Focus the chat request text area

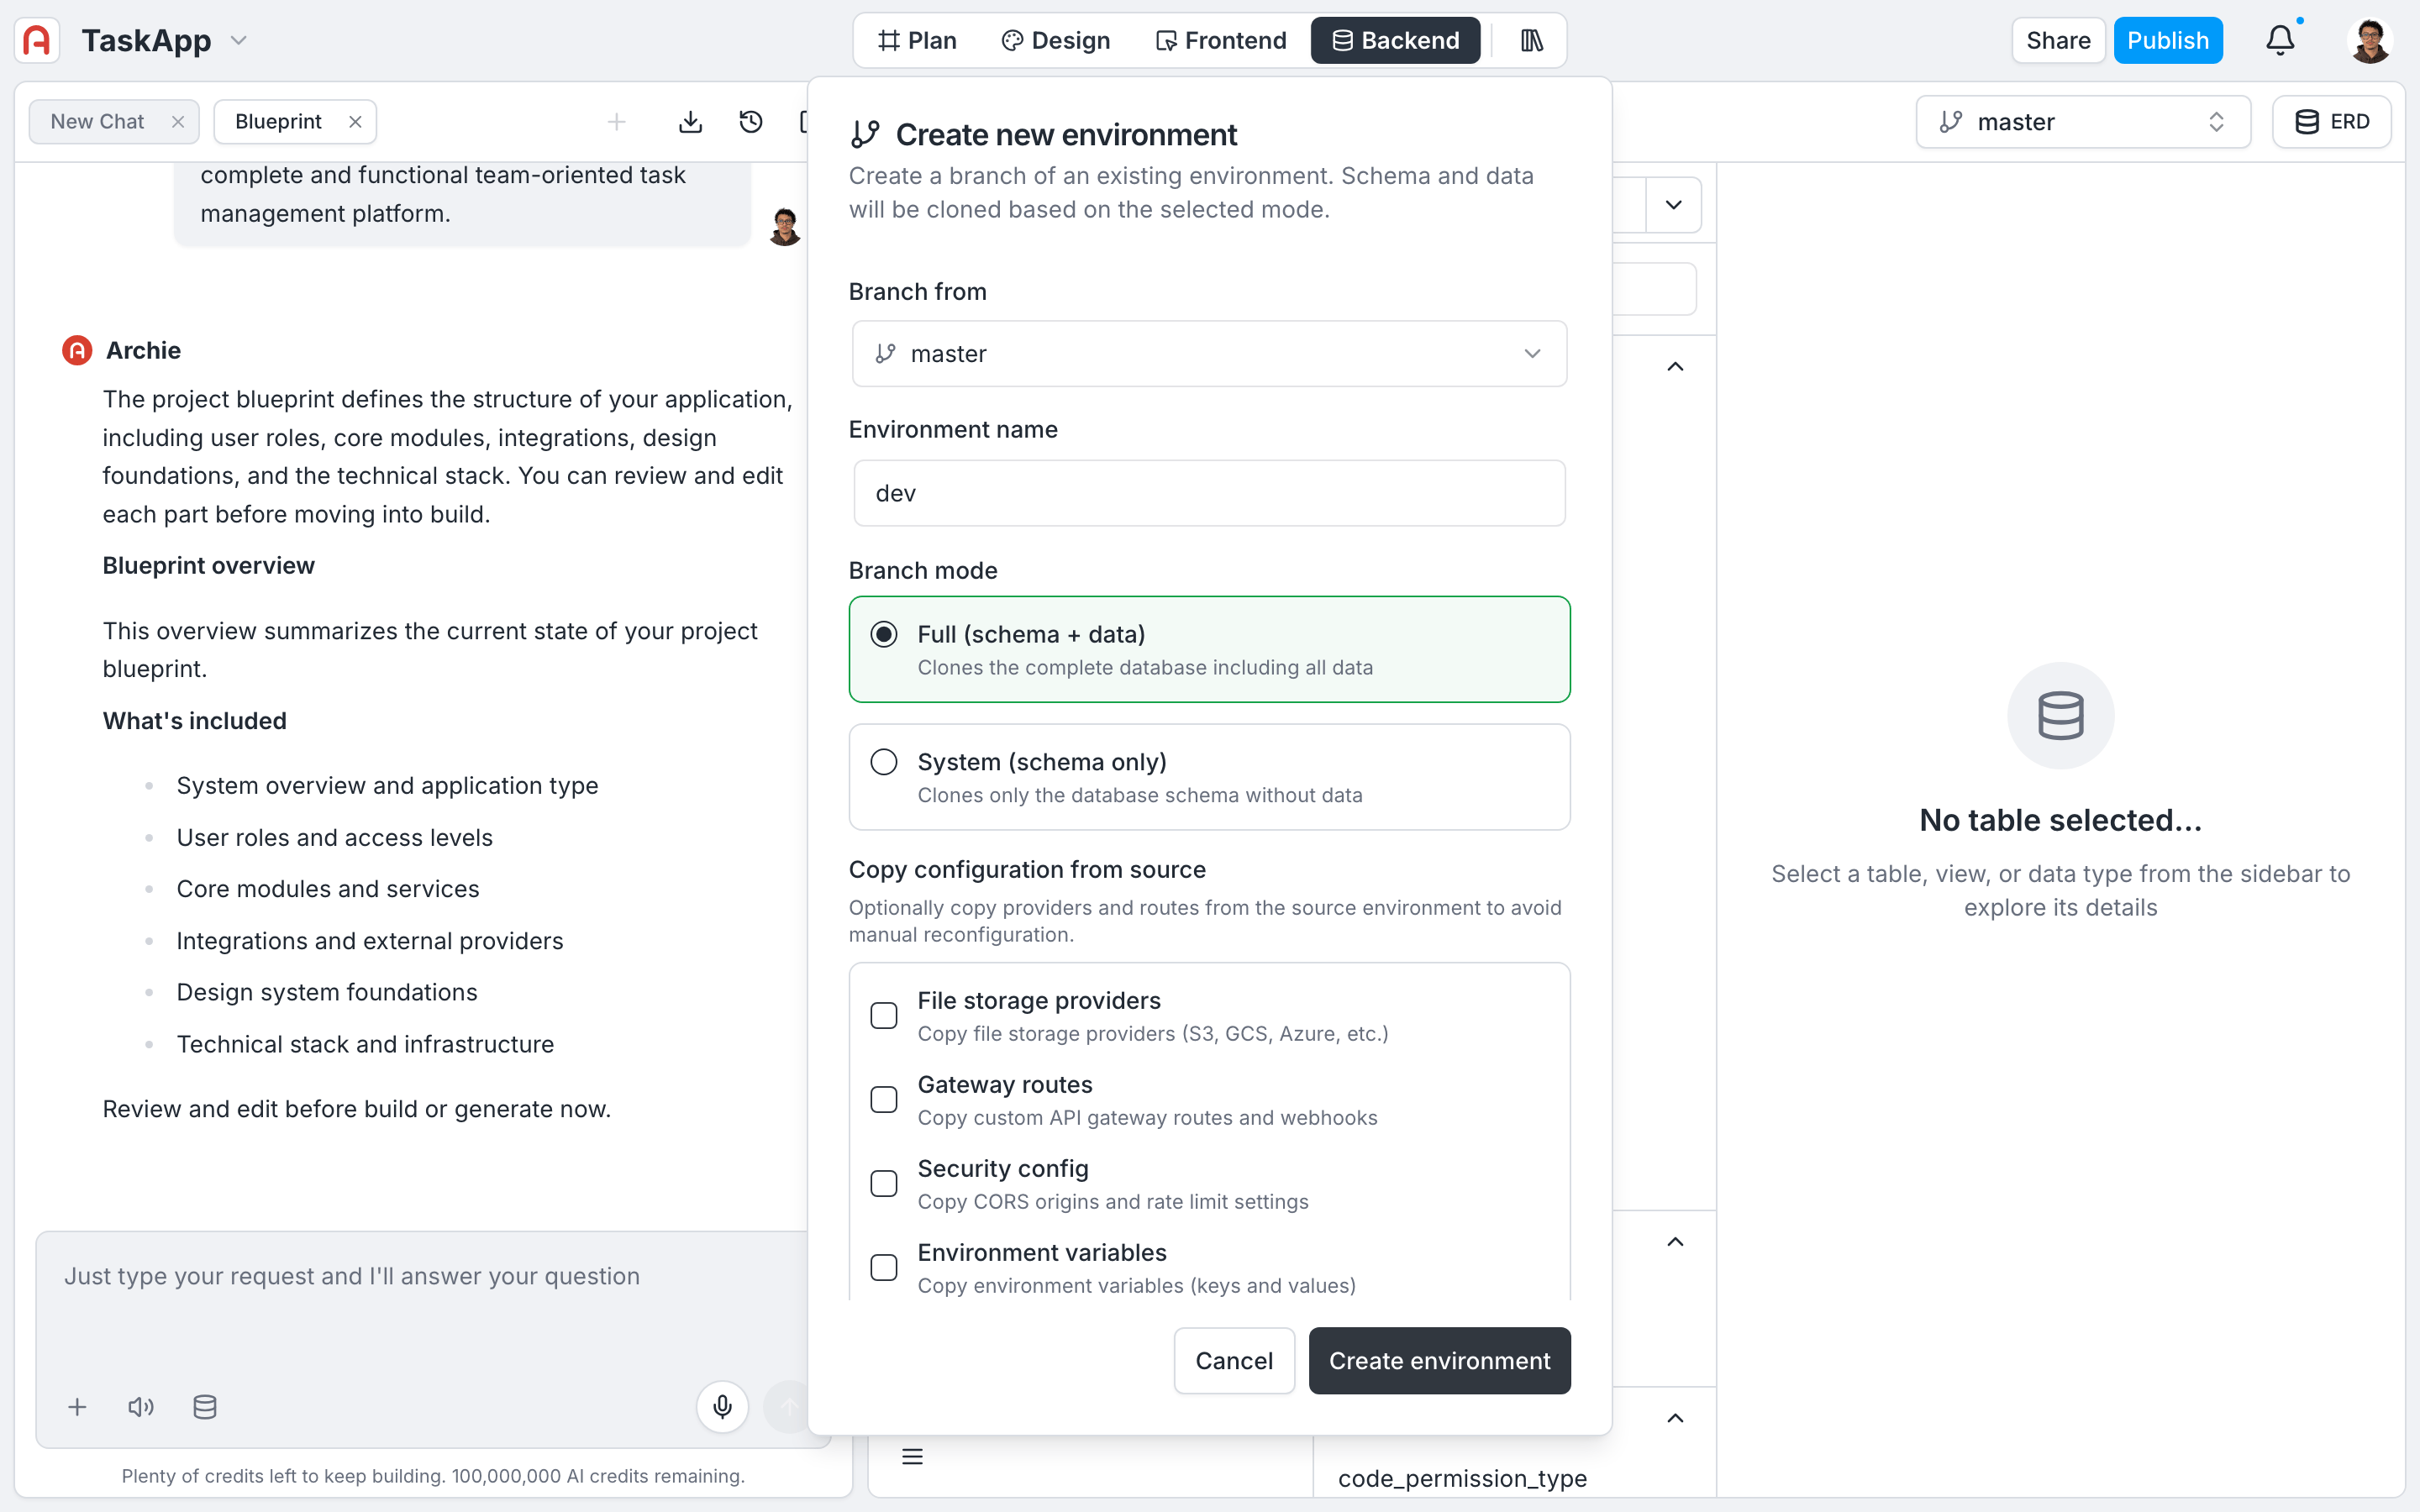pos(420,1300)
